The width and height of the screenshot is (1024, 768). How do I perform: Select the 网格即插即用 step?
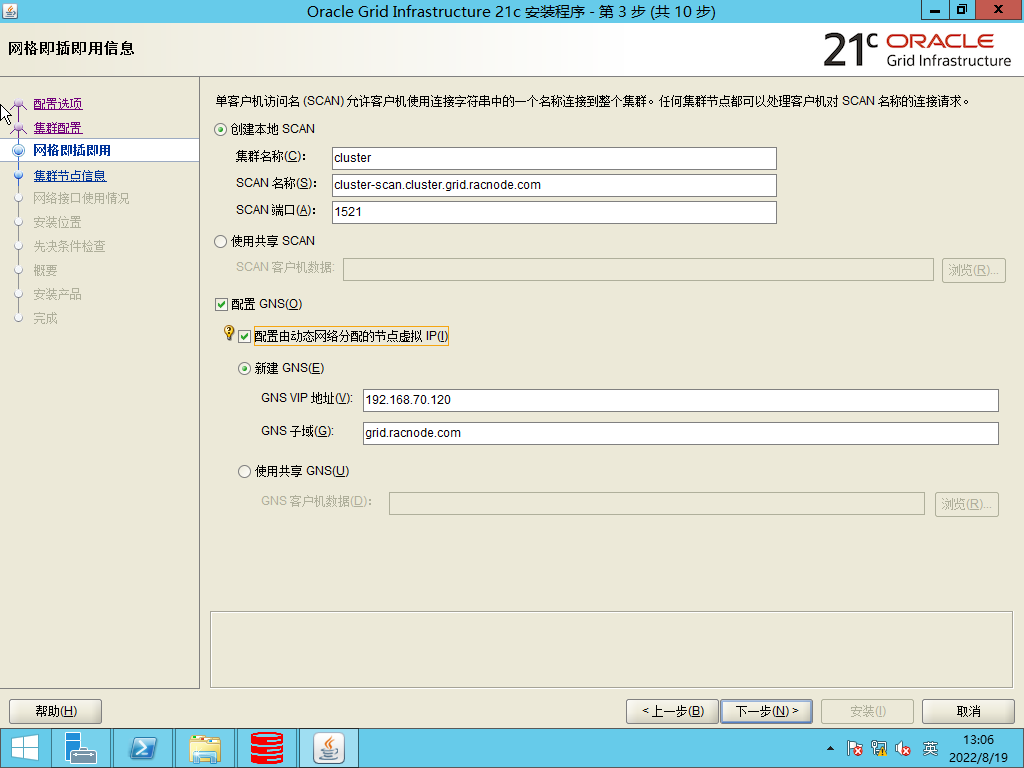point(72,150)
